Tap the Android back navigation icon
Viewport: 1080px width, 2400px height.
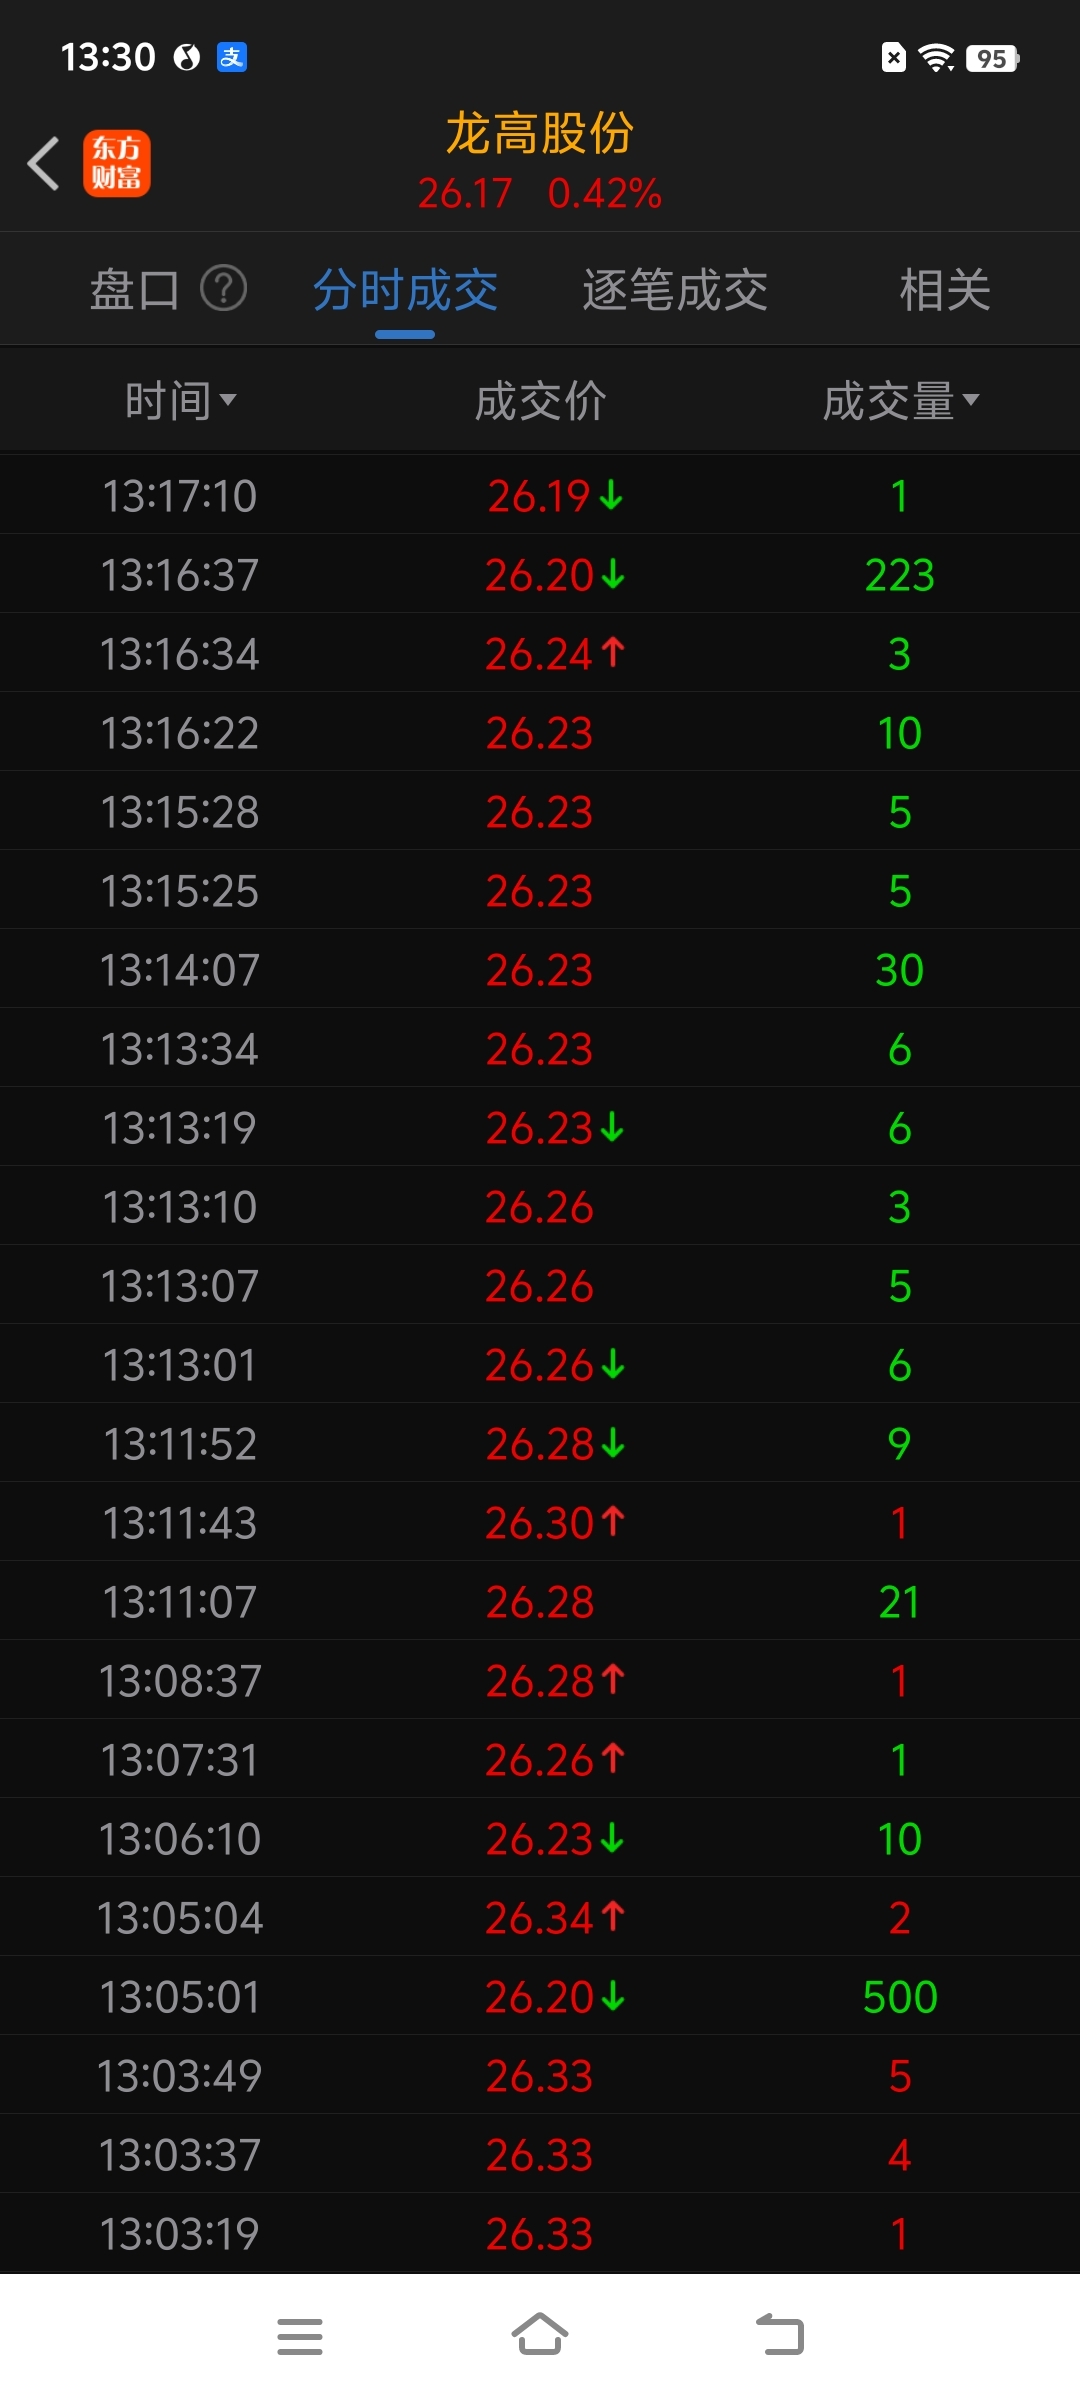780,2336
